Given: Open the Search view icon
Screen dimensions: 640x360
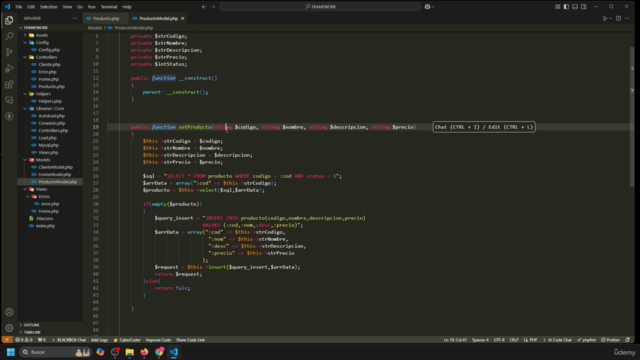Looking at the screenshot, I should point(9,36).
